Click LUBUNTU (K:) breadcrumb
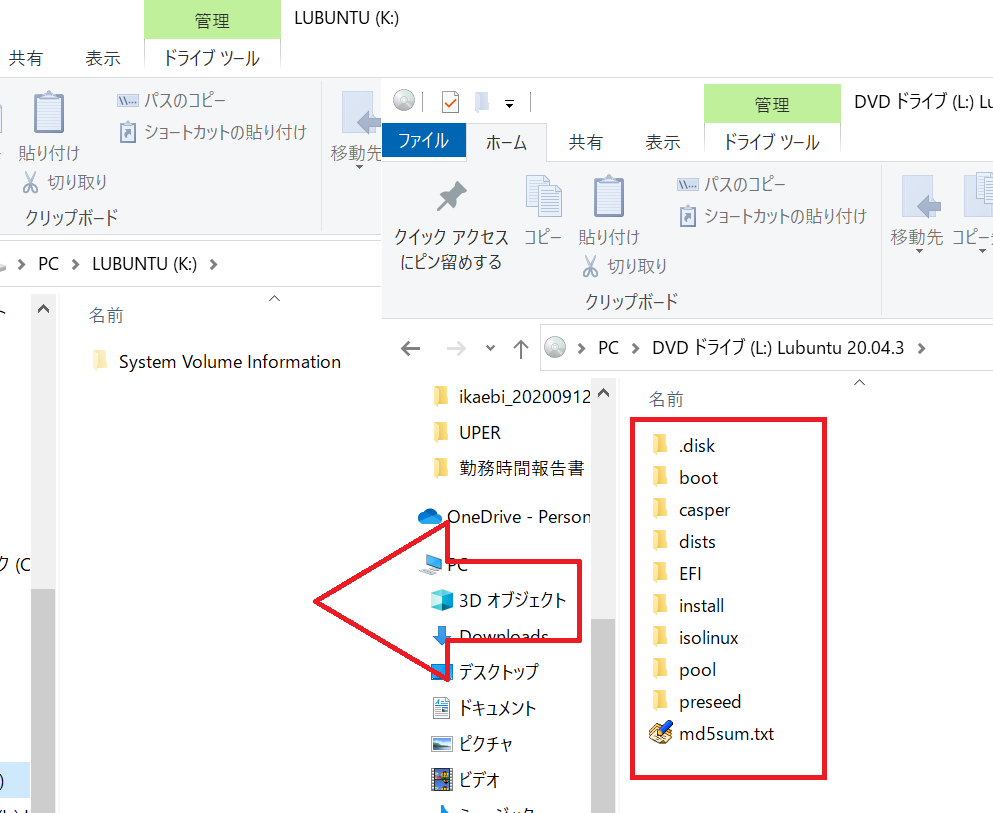Screen dimensions: 993x813 coord(144,264)
